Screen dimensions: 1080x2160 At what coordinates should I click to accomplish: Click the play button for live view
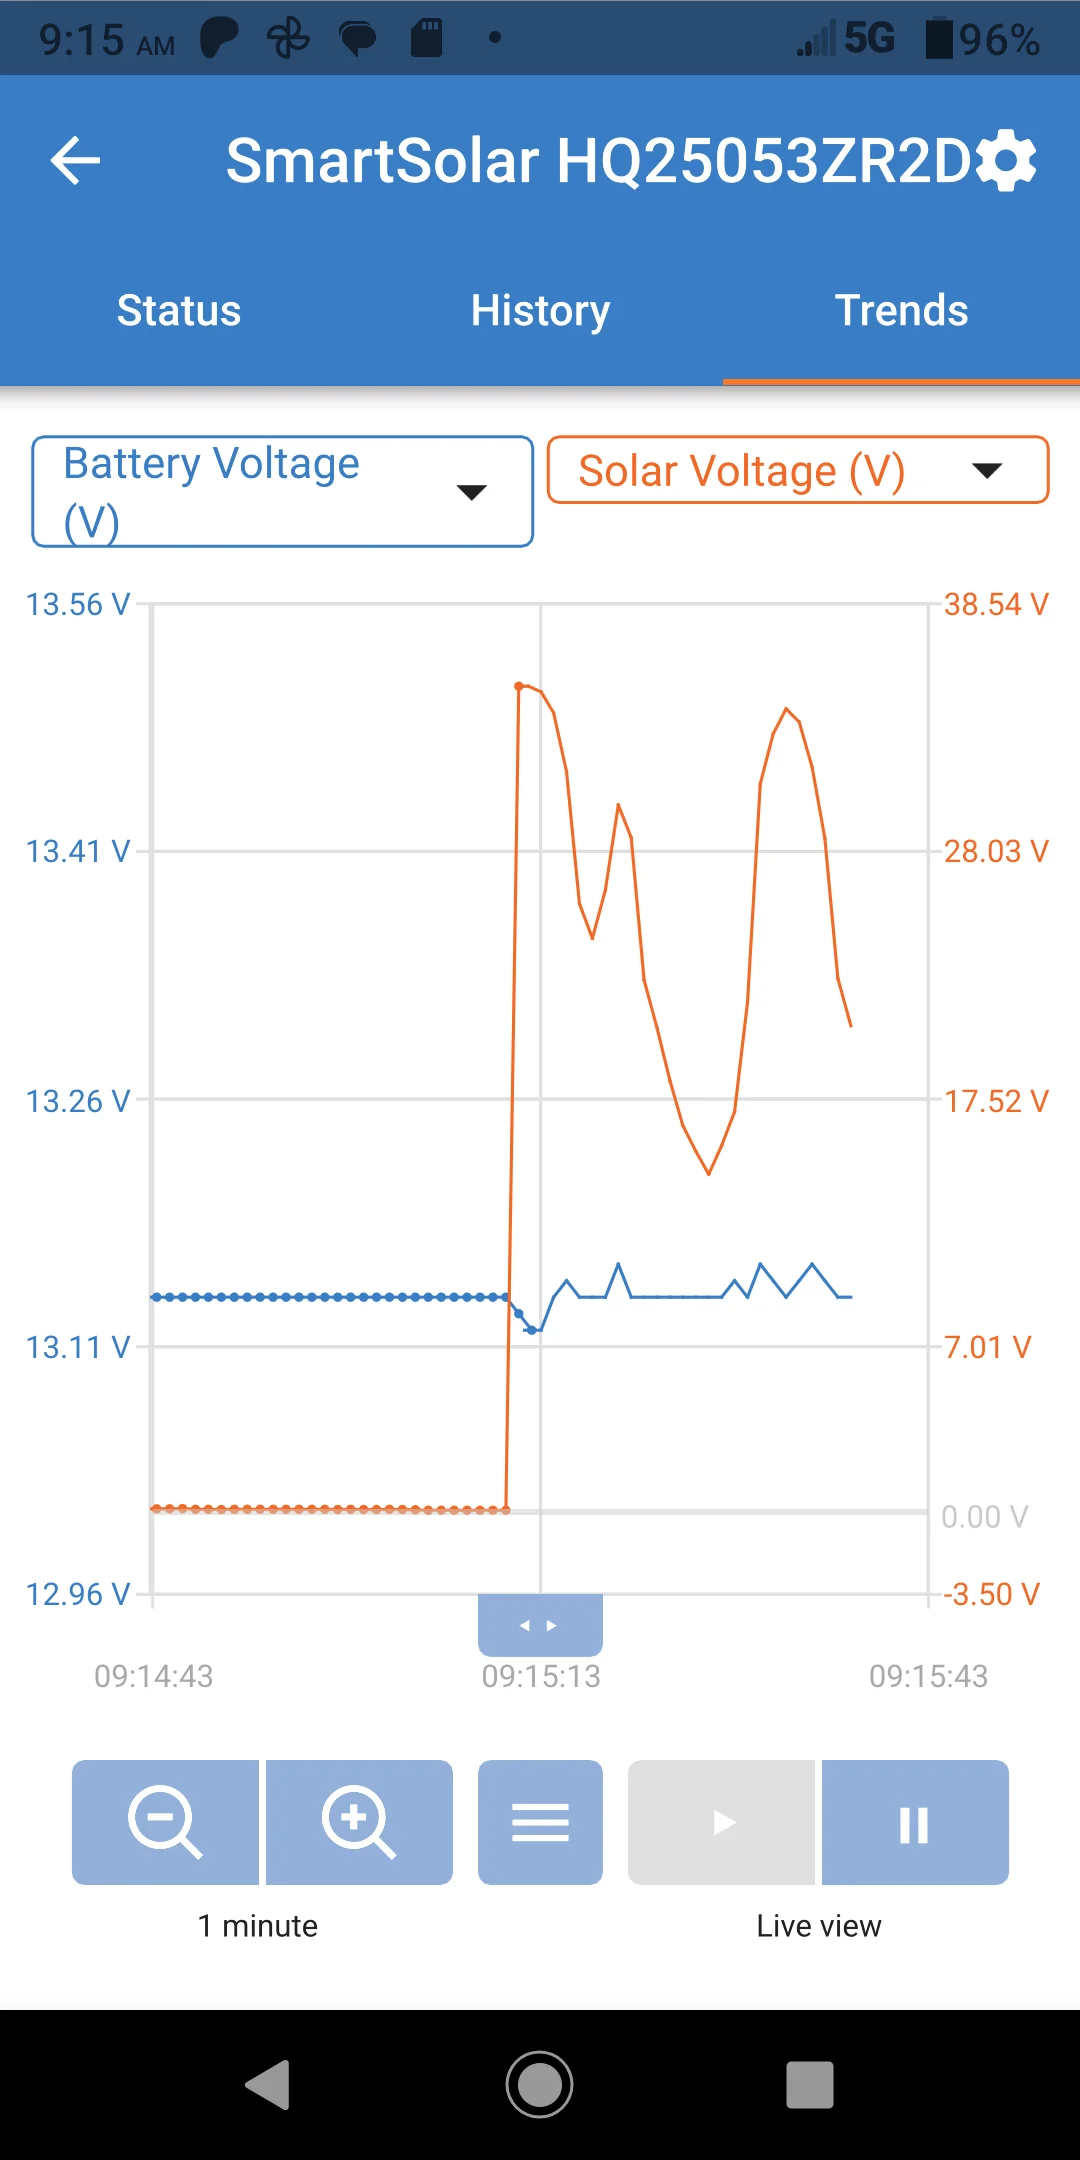[x=721, y=1822]
